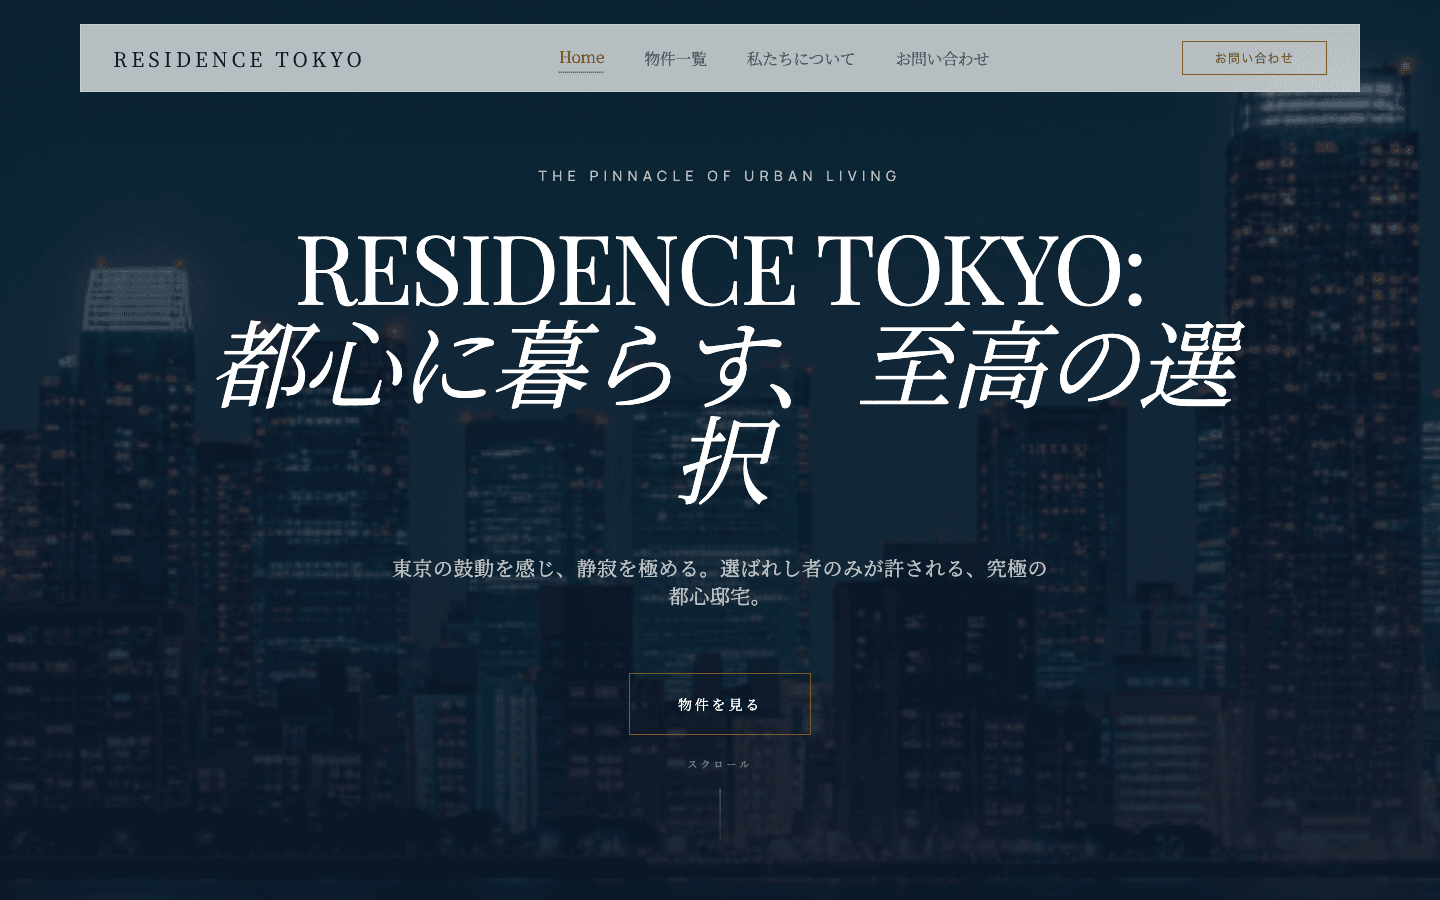Return home using the site logo

239,59
